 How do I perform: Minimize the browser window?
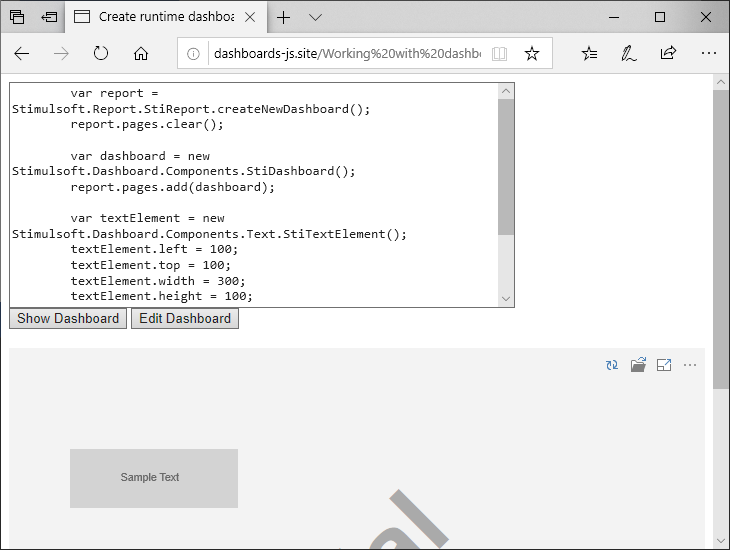click(614, 17)
